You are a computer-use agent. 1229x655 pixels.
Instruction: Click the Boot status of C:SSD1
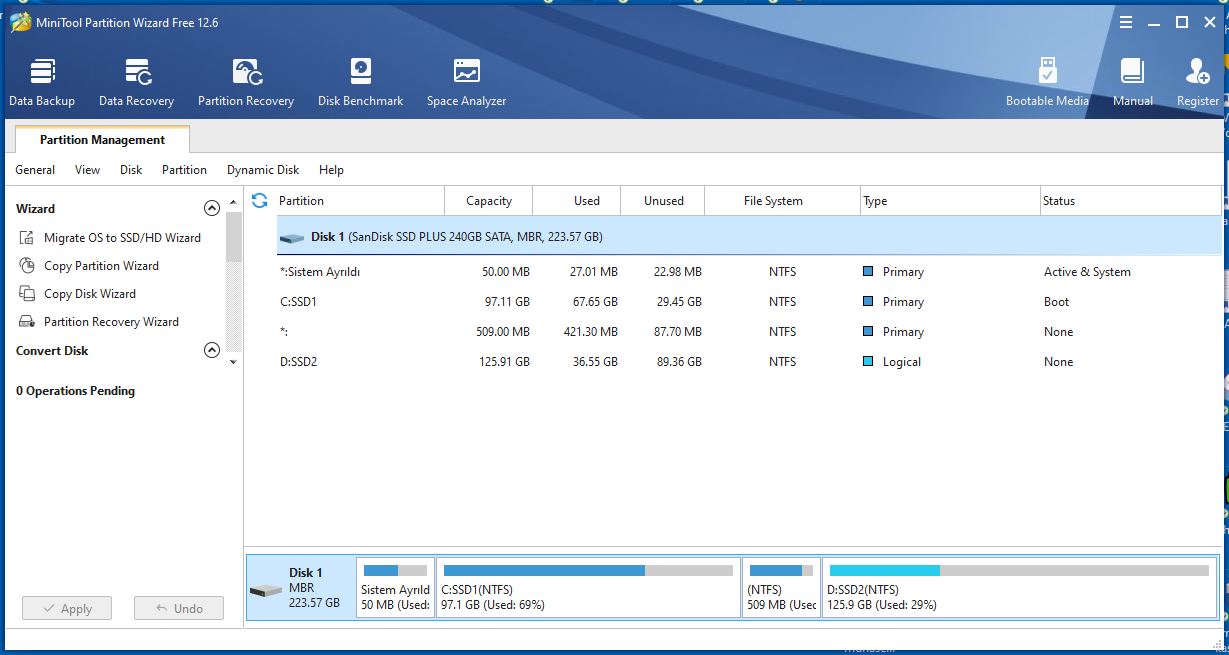pyautogui.click(x=1056, y=302)
